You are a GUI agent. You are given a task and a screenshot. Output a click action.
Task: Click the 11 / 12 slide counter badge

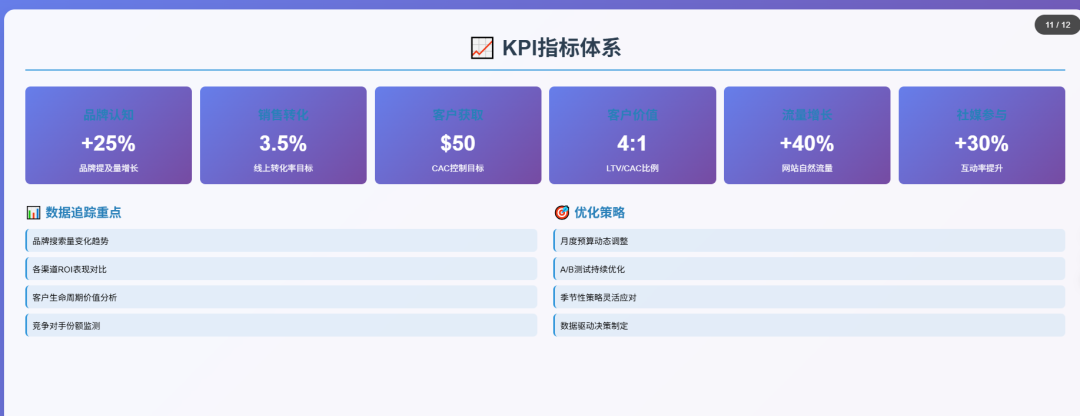1057,25
